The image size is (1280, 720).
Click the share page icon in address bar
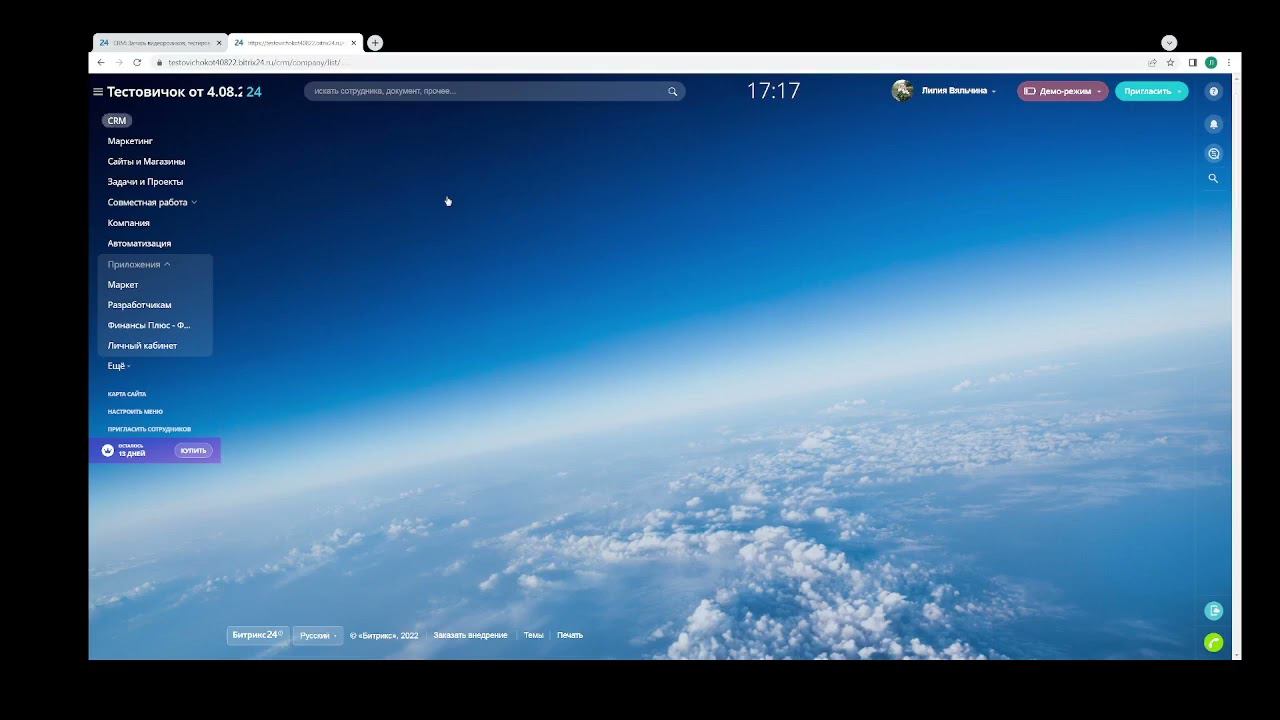pyautogui.click(x=1152, y=62)
